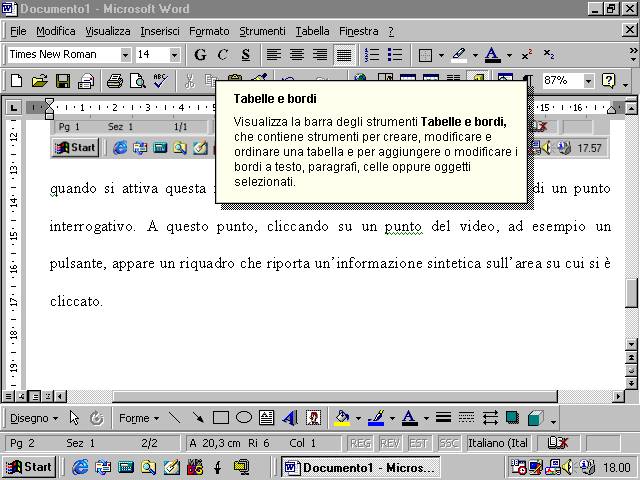
Task: Toggle justified alignment
Action: (344, 55)
